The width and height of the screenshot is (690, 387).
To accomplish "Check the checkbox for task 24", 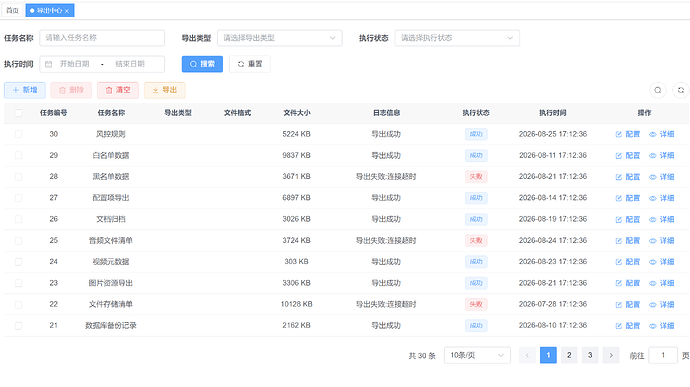I will pyautogui.click(x=18, y=262).
